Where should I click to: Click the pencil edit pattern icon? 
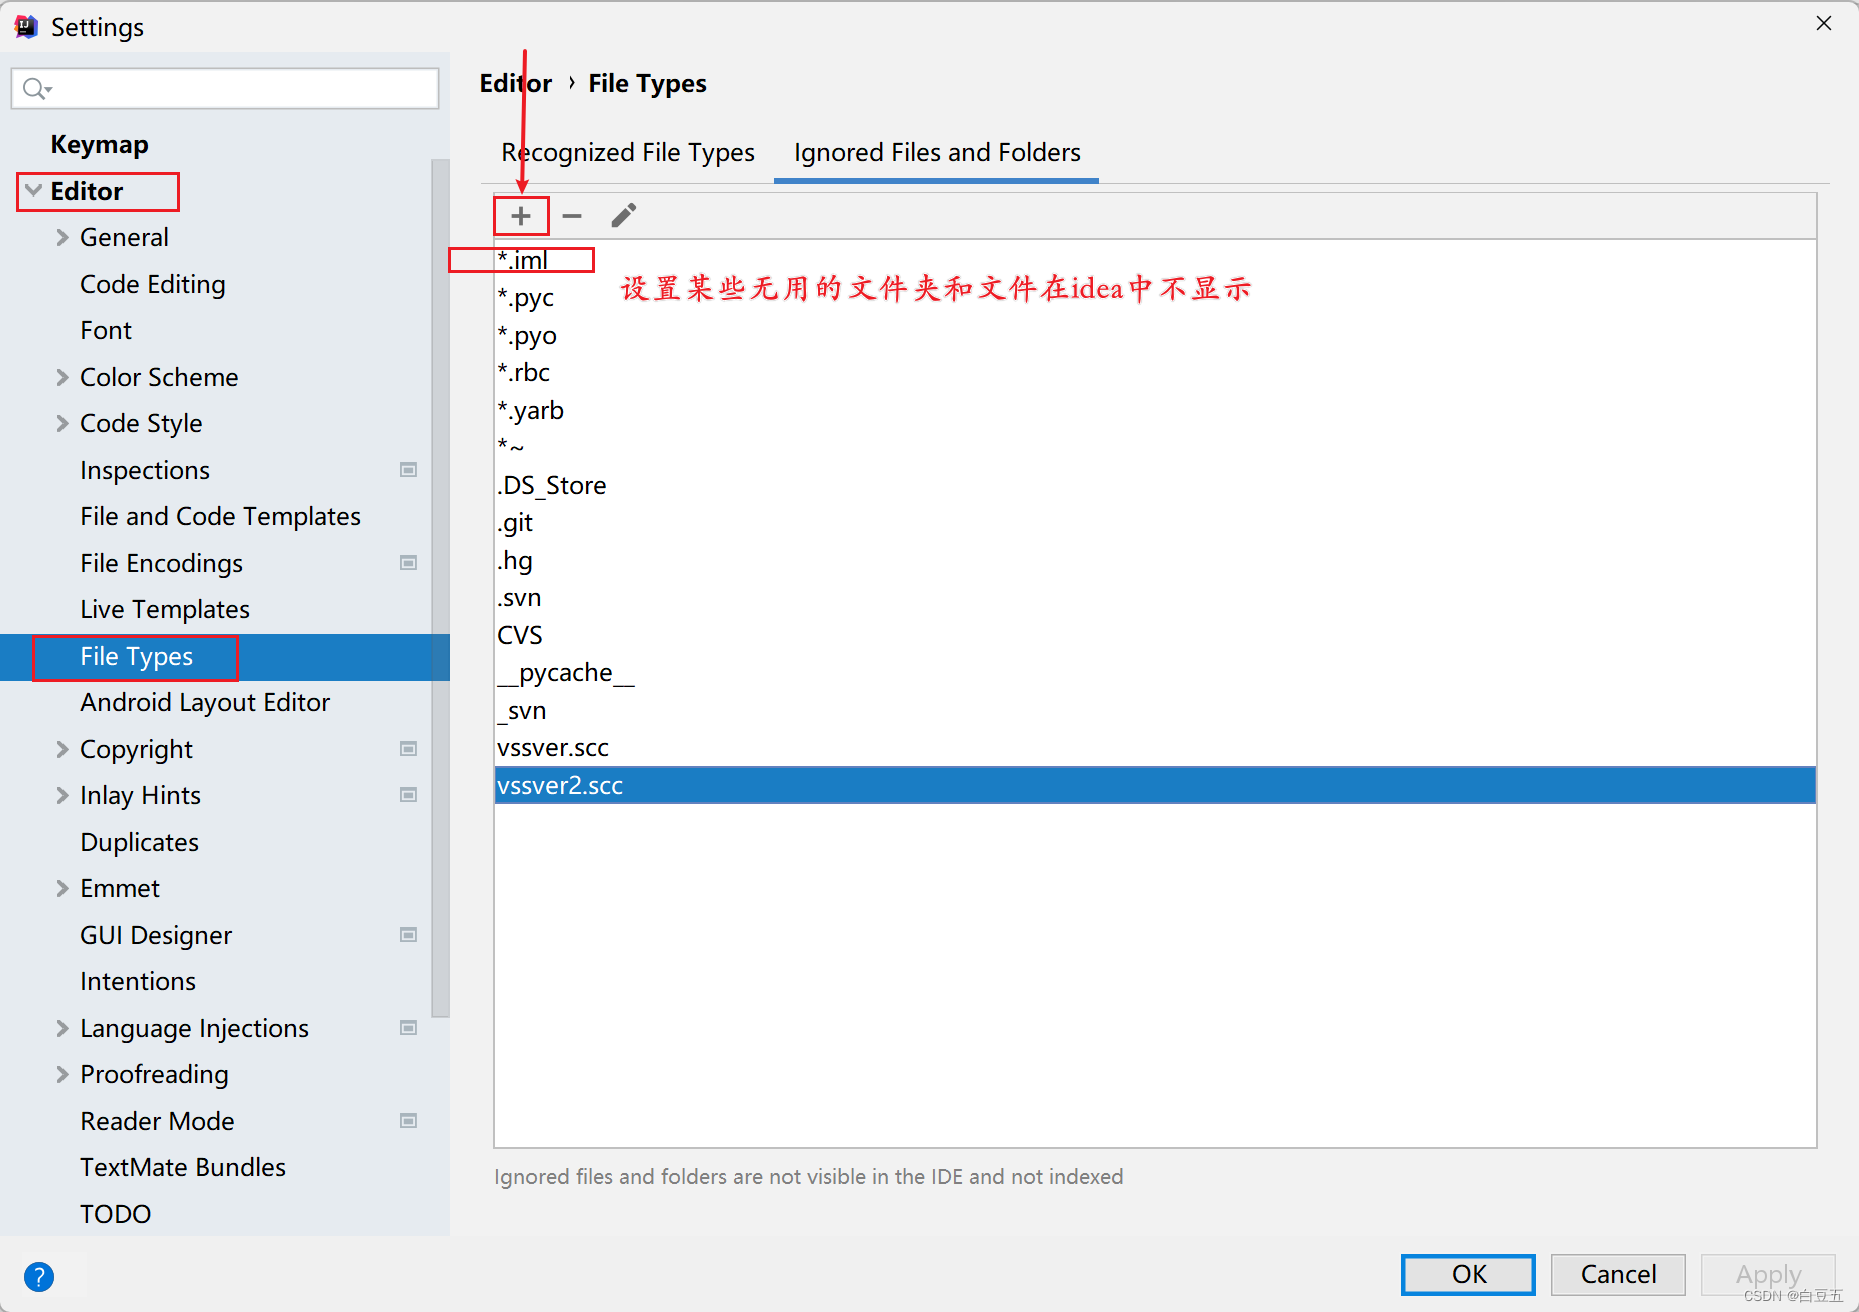pos(624,216)
